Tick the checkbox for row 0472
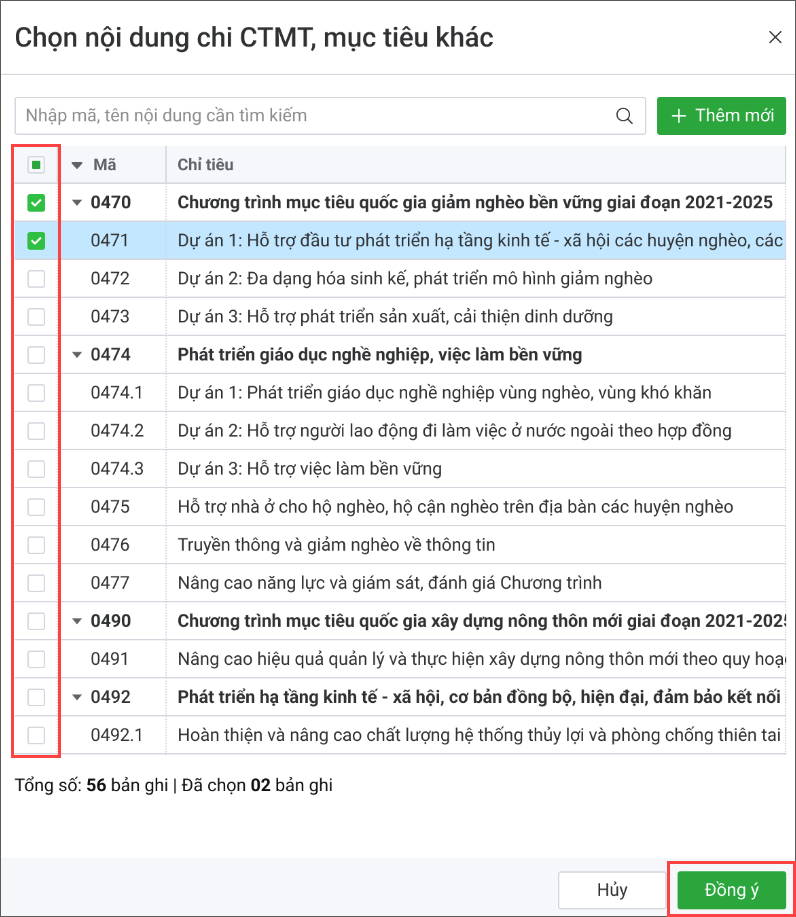The height and width of the screenshot is (917, 796). click(x=36, y=279)
